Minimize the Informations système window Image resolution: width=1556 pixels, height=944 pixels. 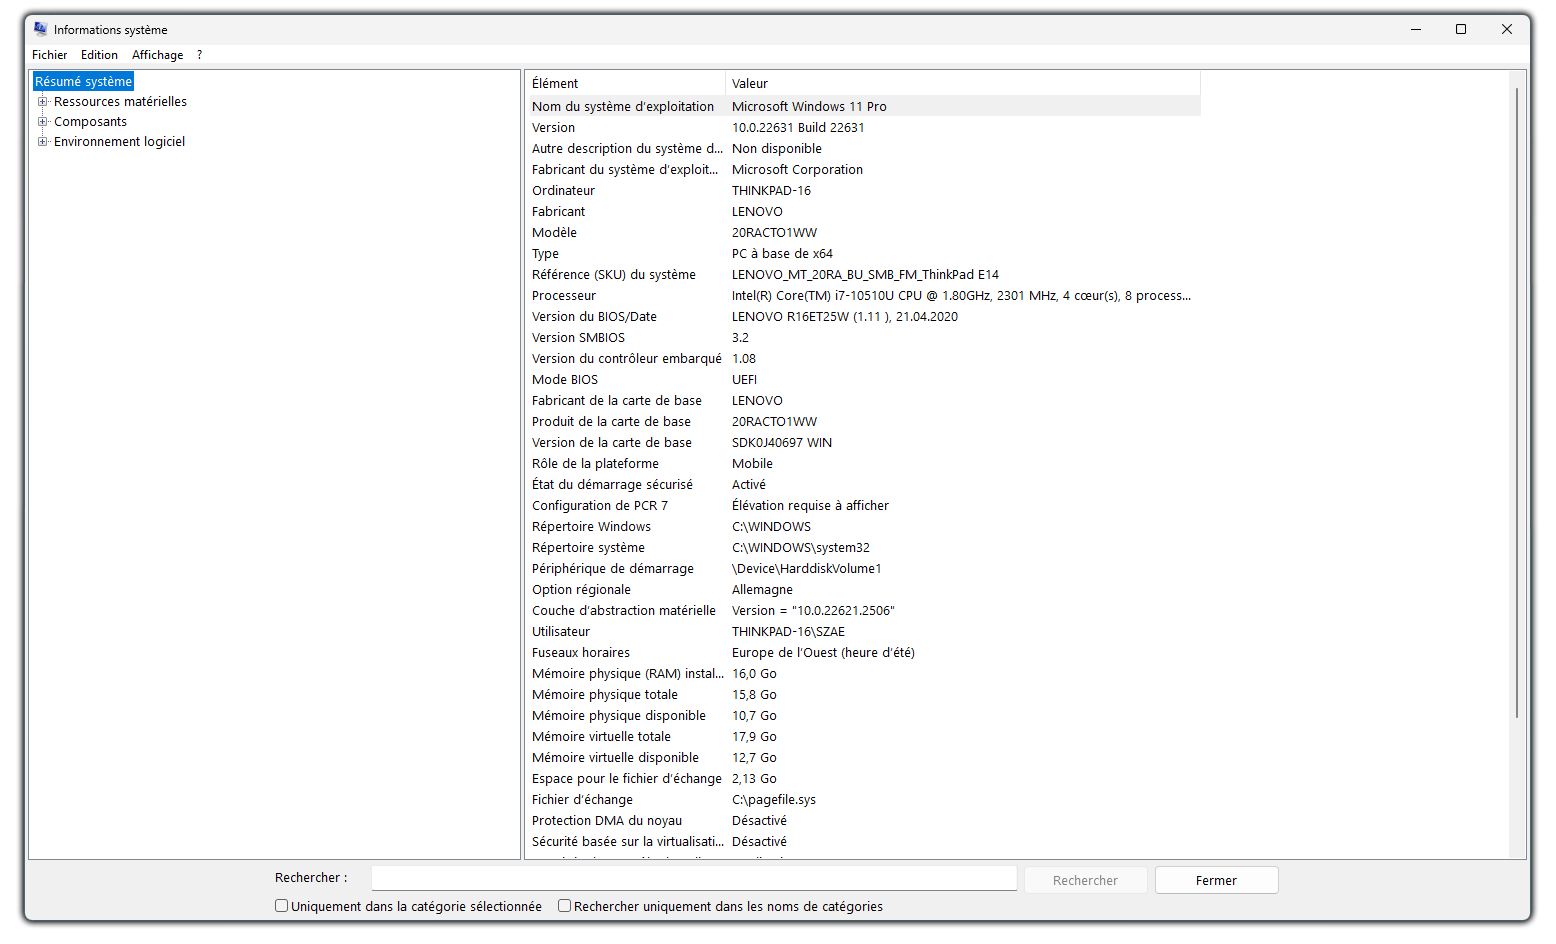(x=1416, y=29)
